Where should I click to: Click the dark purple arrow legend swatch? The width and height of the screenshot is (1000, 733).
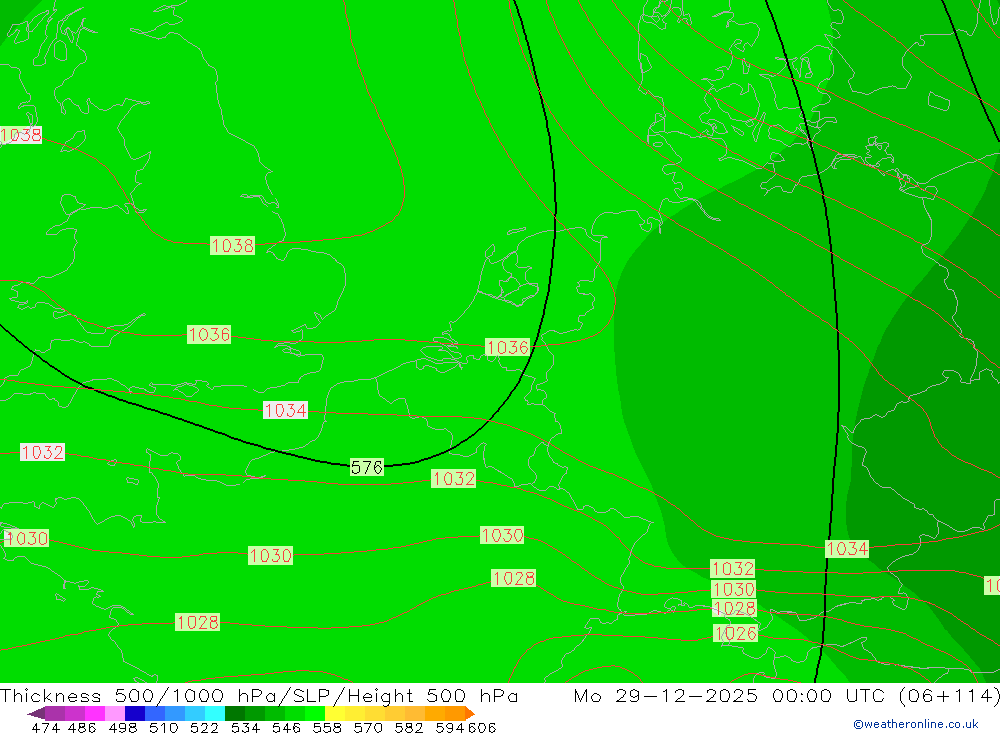(36, 713)
